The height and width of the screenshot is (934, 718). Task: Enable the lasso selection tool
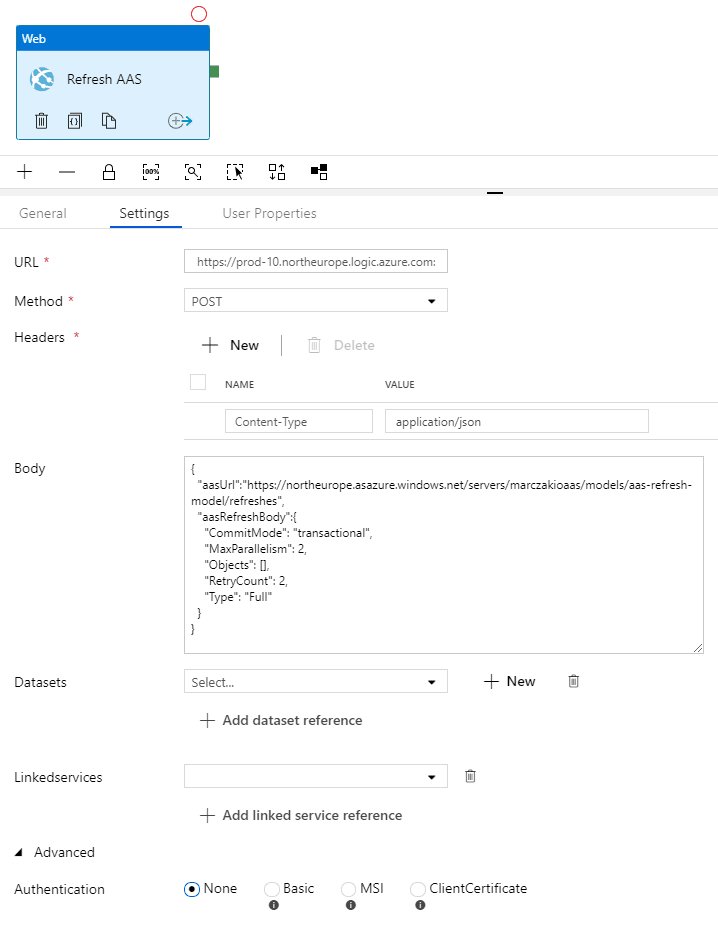coord(235,172)
